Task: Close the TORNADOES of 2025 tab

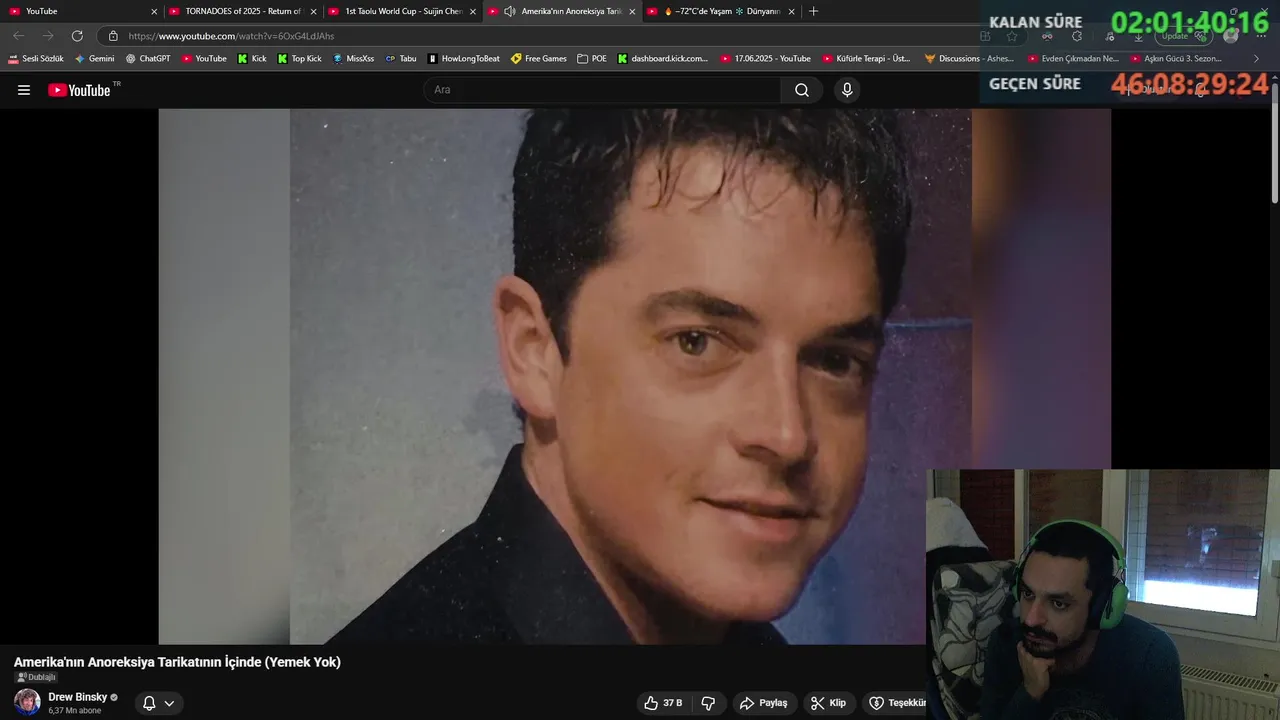Action: [313, 11]
